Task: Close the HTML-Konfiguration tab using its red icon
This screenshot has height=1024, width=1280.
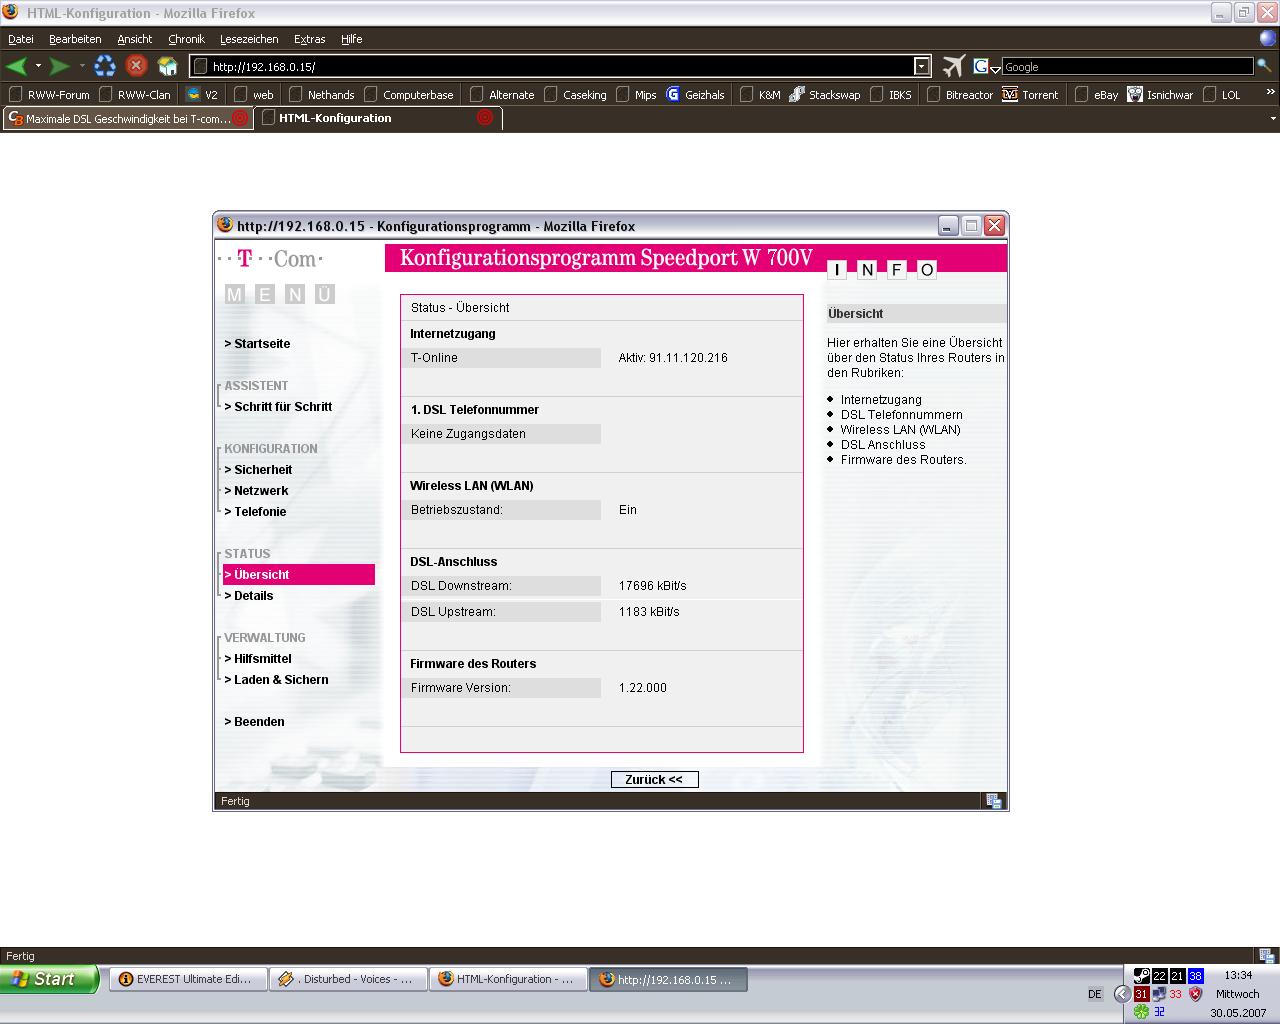Action: pyautogui.click(x=485, y=118)
